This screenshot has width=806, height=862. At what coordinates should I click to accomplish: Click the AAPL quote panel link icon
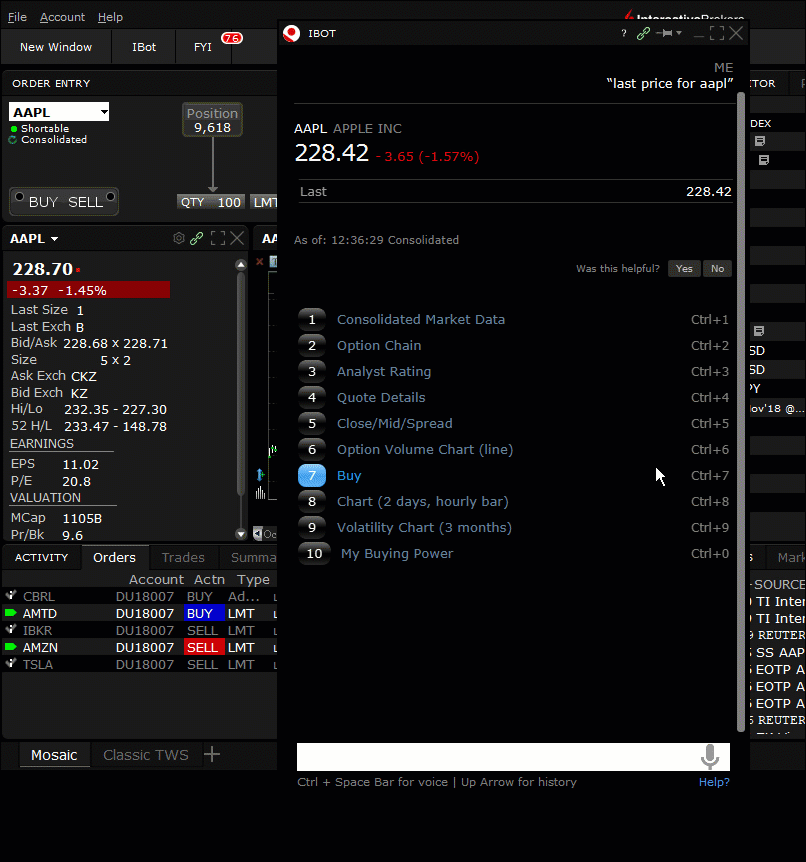[x=196, y=239]
